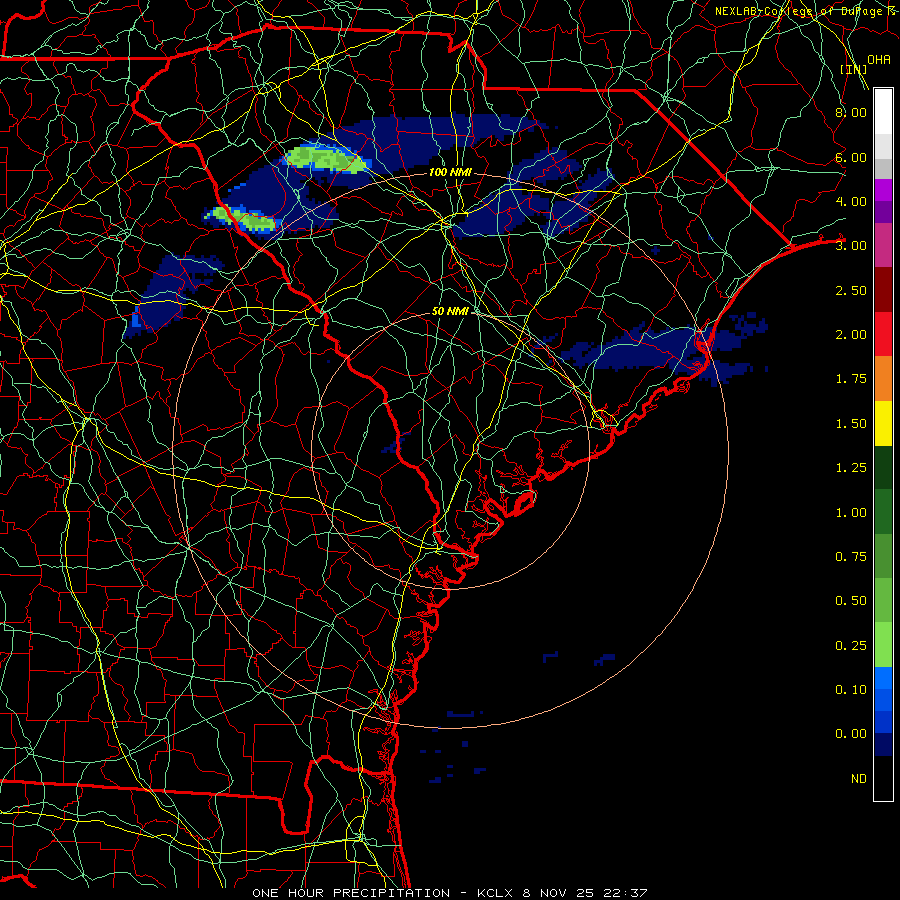The width and height of the screenshot is (900, 900).
Task: Click the 1.75 legend value
Action: pos(851,379)
